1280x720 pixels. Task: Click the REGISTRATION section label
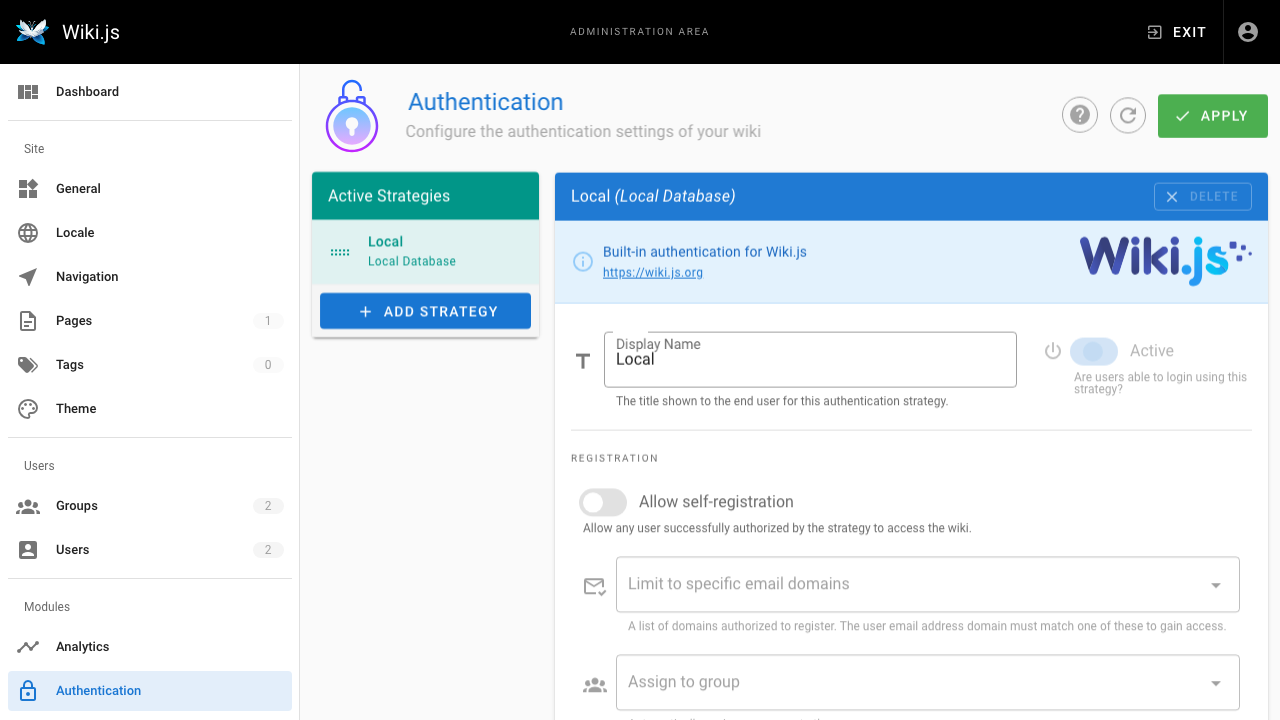pos(615,458)
